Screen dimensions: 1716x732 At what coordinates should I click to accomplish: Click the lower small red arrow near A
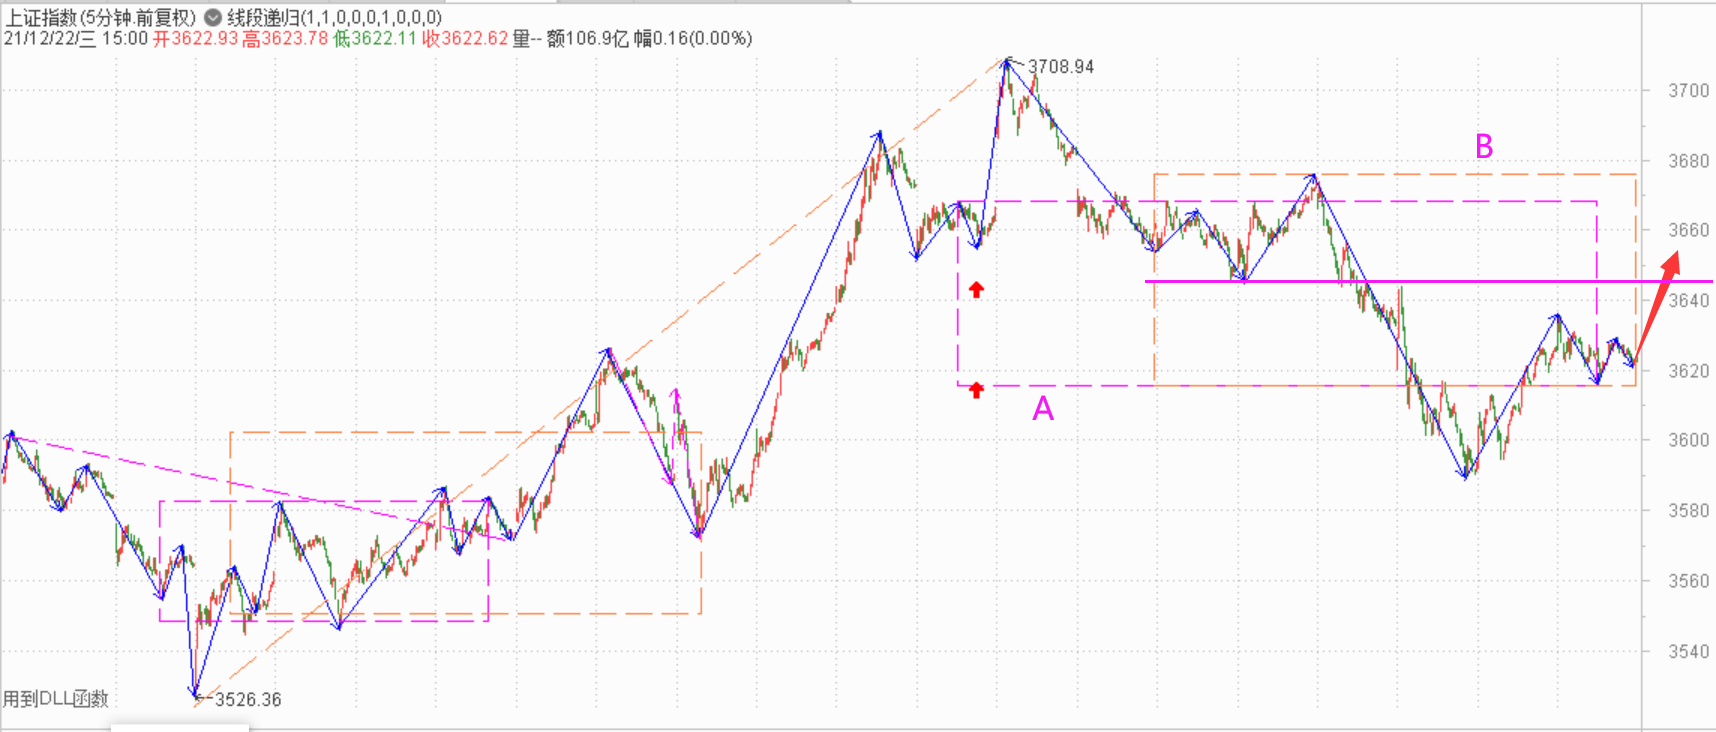976,390
